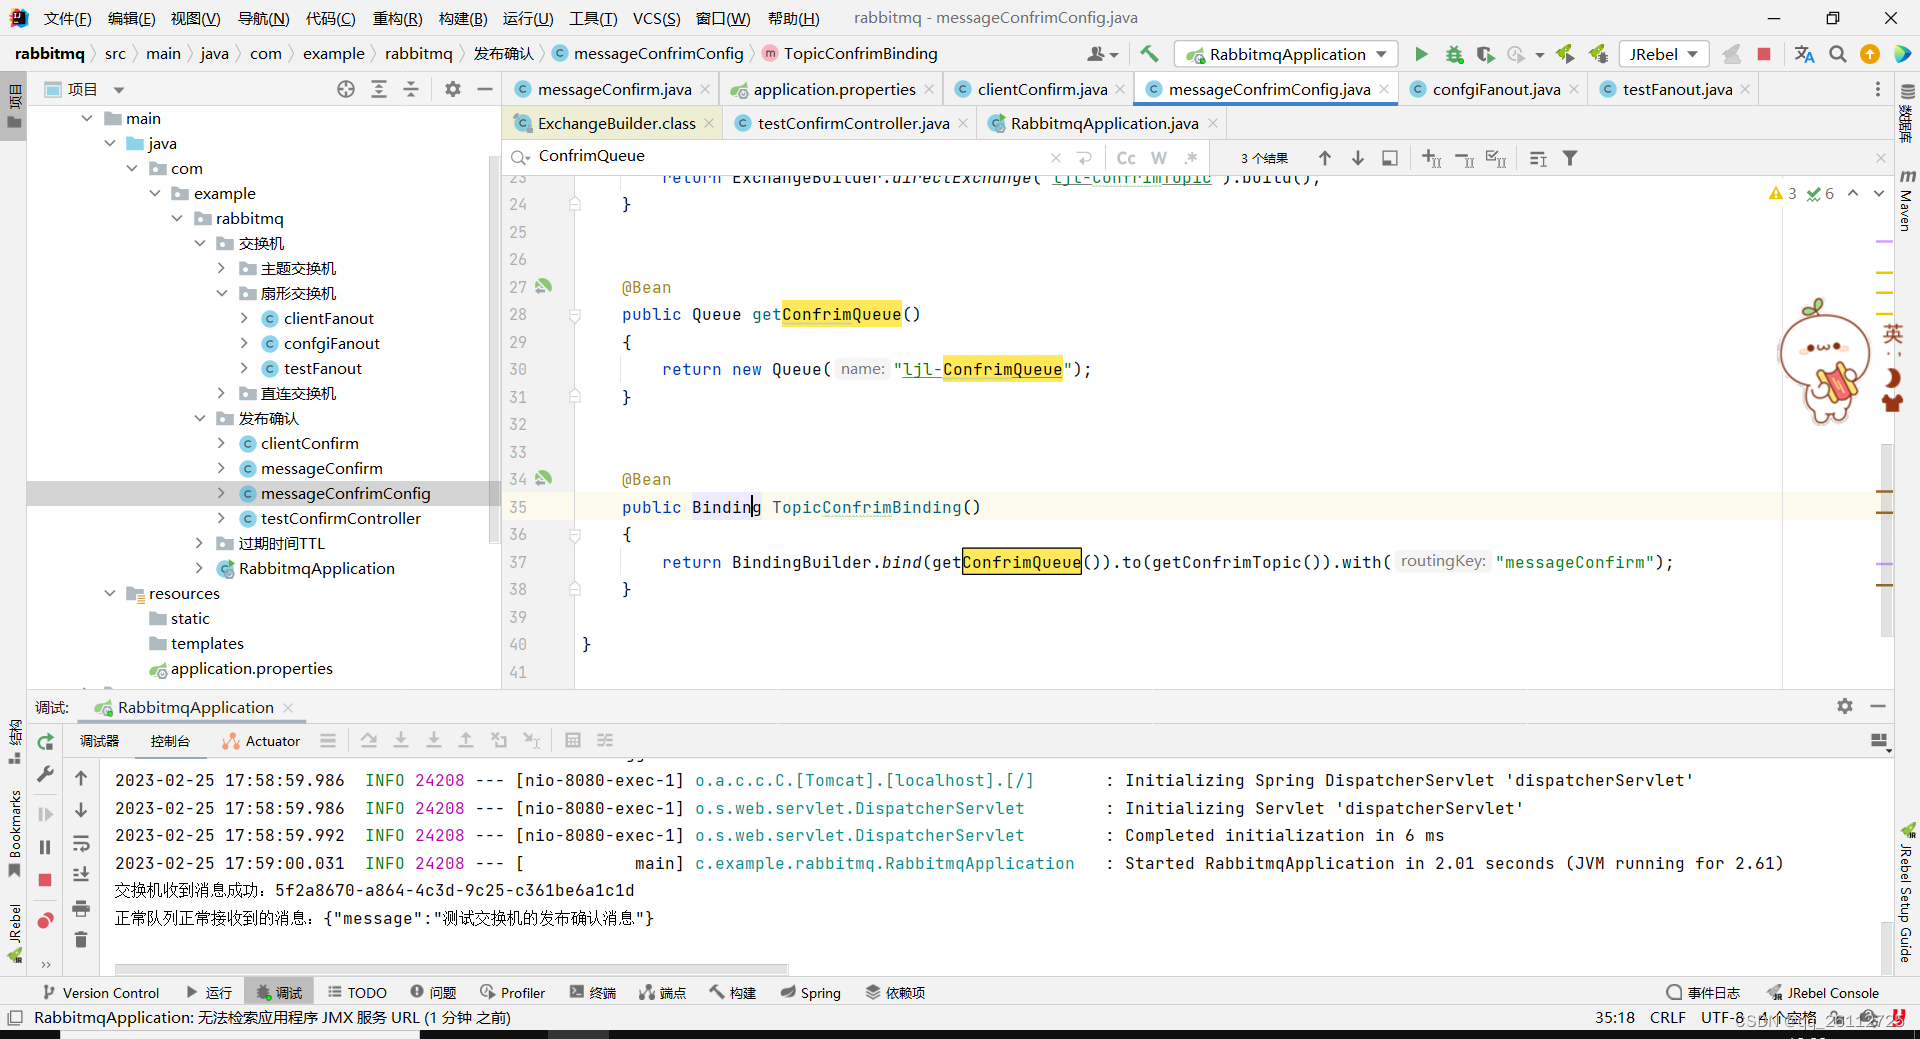Open JRebel dropdown in toolbar
Image resolution: width=1920 pixels, height=1039 pixels.
tap(1664, 54)
